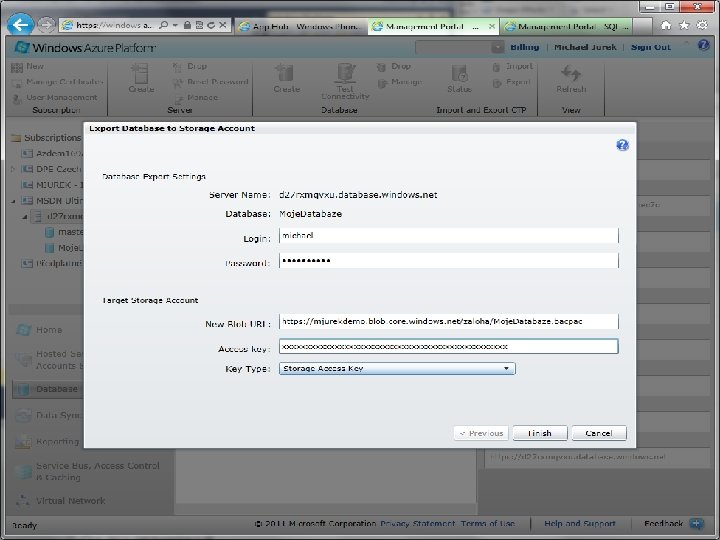Viewport: 720px width, 540px height.
Task: Click the New Blob URL field
Action: [449, 321]
